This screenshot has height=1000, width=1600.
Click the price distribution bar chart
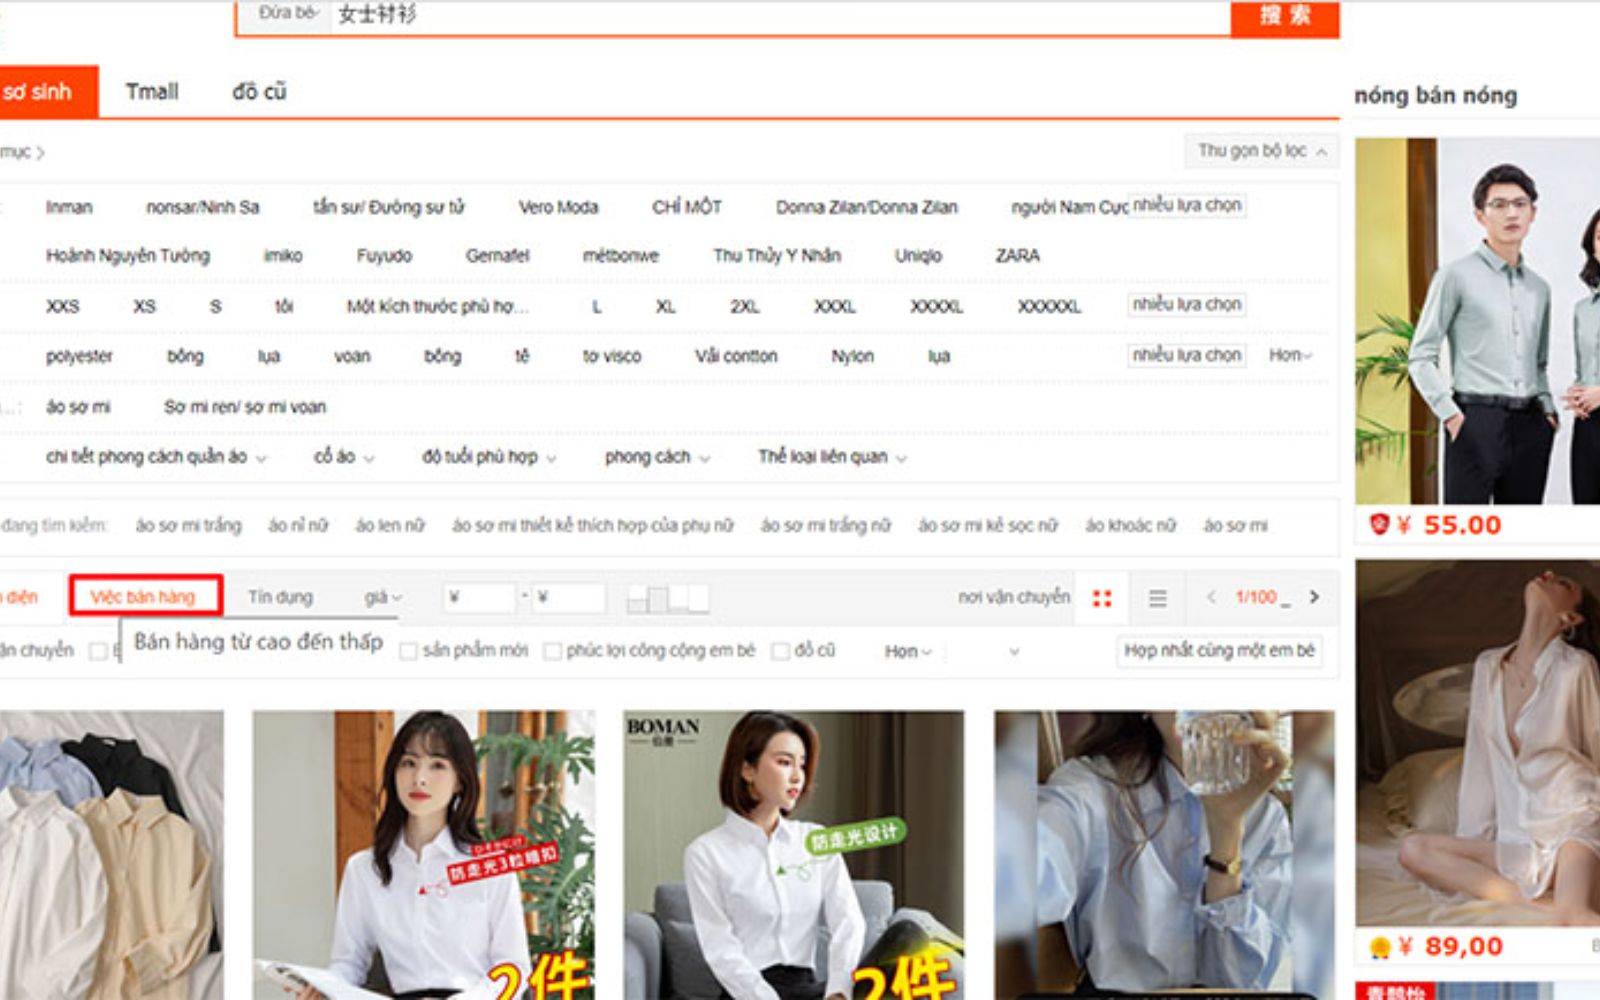point(667,598)
